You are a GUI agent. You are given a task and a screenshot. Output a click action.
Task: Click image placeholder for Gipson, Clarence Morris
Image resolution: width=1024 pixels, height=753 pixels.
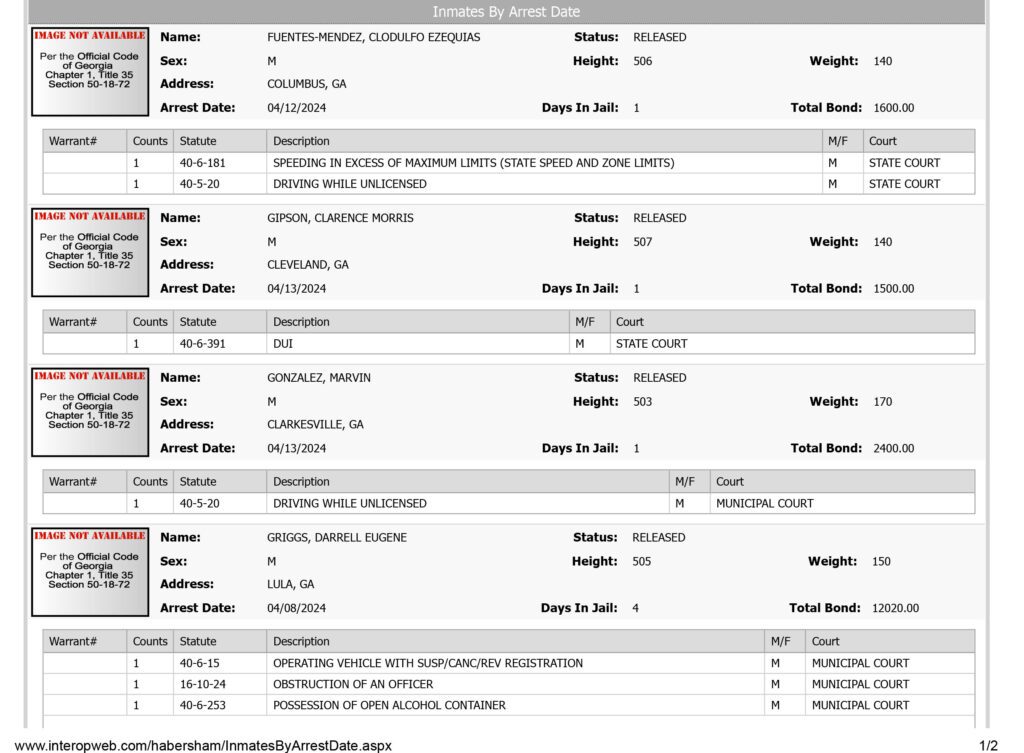pos(90,252)
